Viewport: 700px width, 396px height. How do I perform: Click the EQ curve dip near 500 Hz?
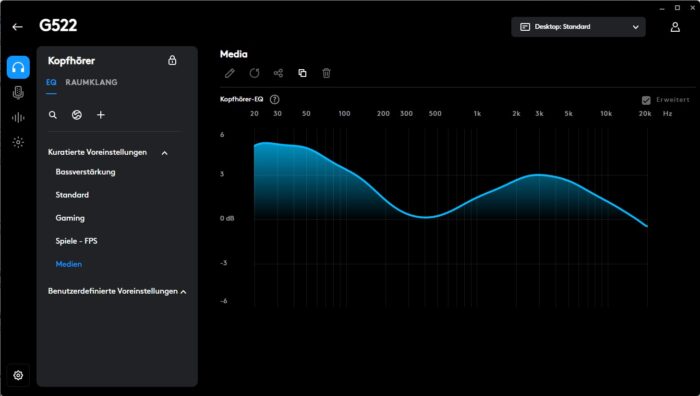tap(426, 217)
